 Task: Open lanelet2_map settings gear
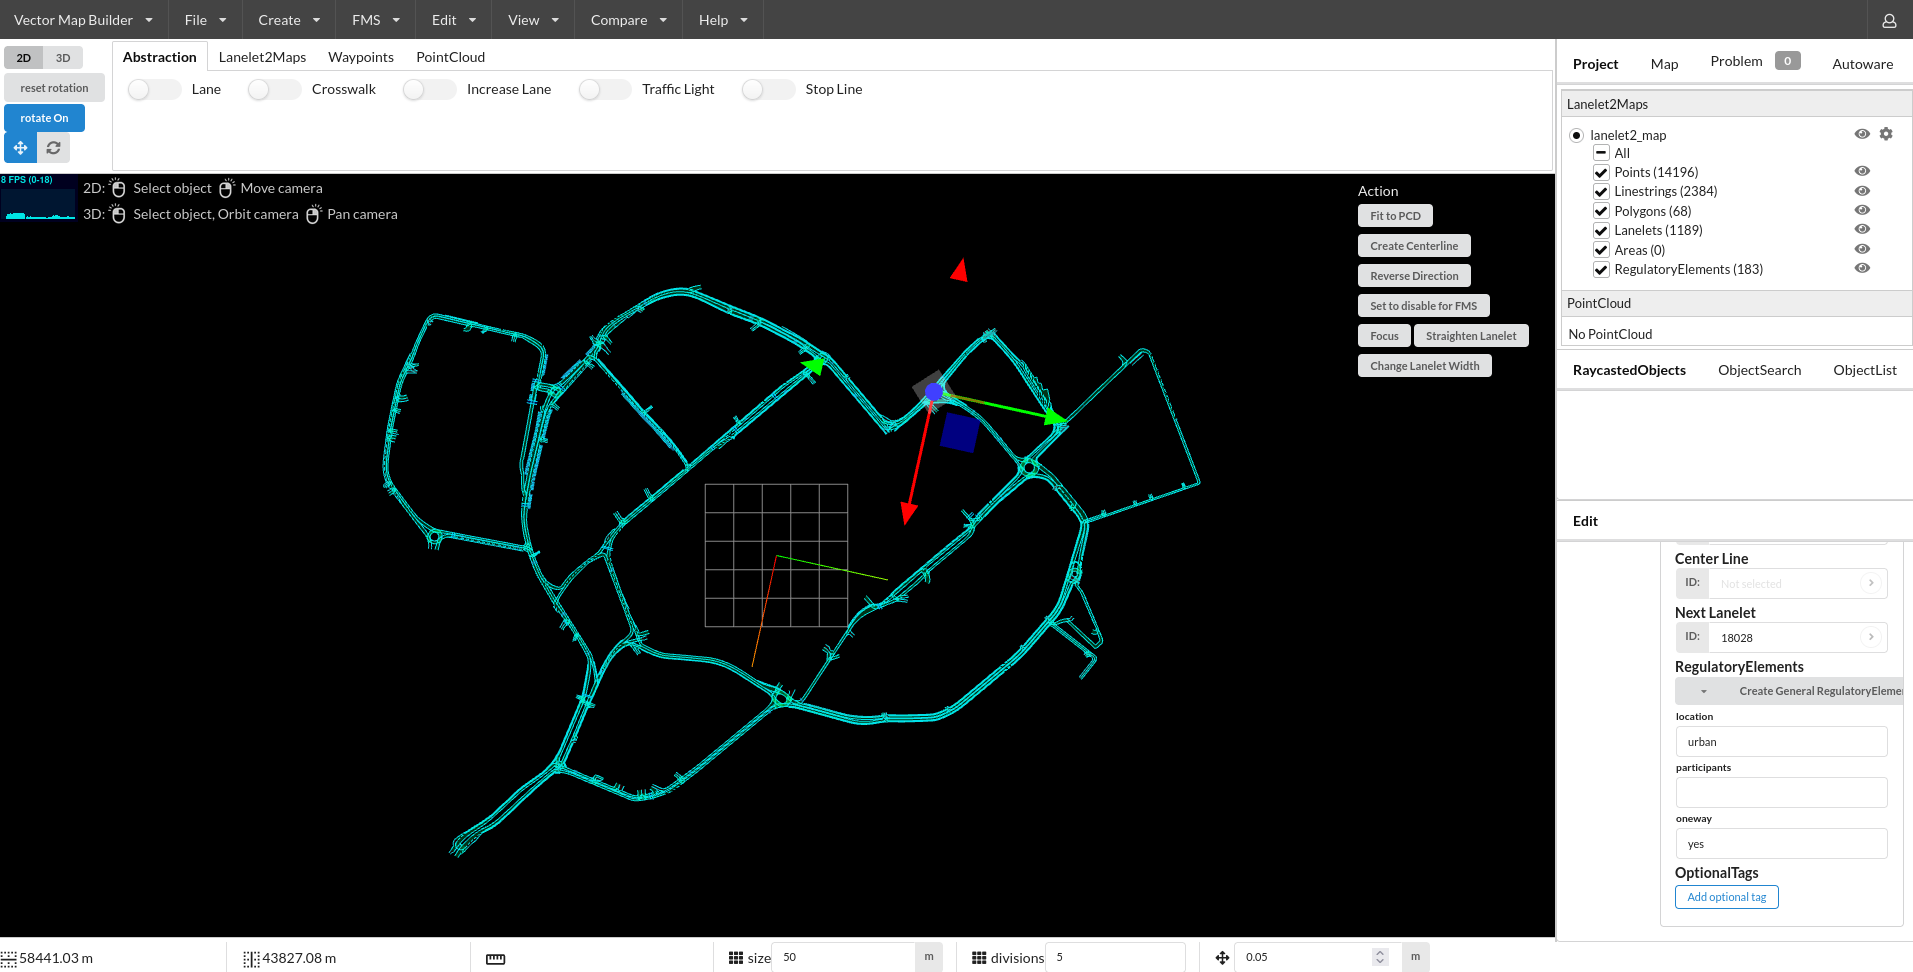tap(1886, 134)
